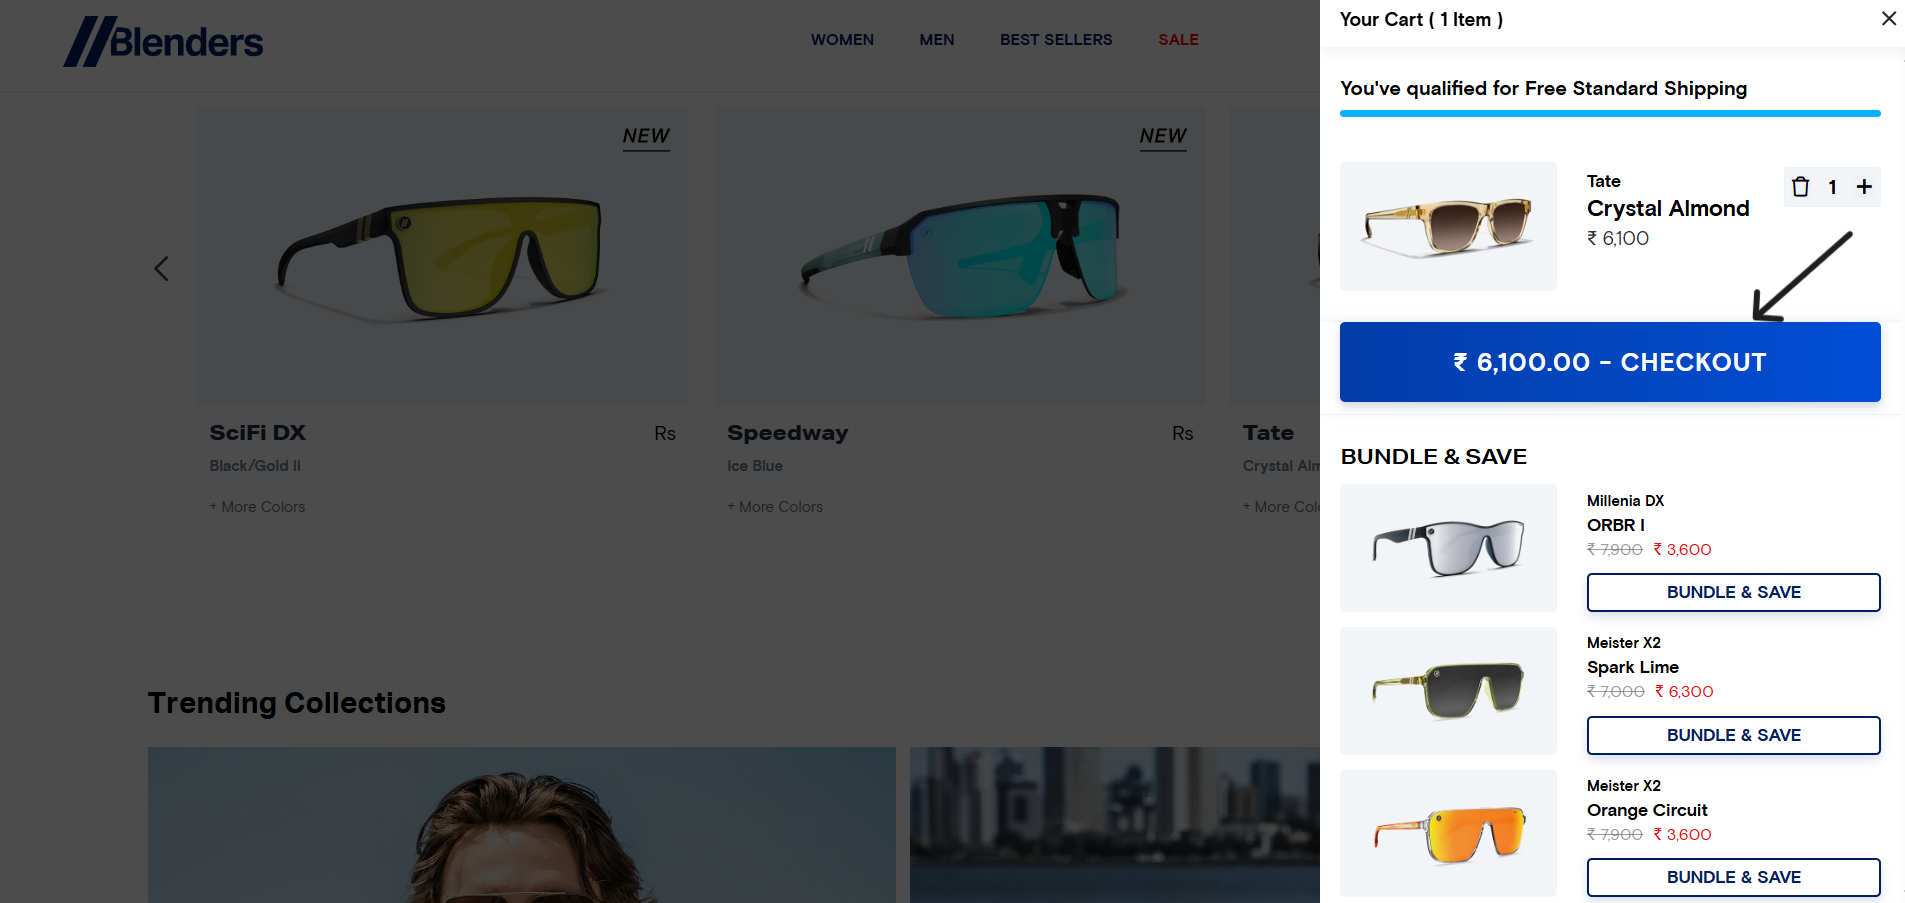
Task: Bundle and save Meister X2 Spark Lime
Action: (1733, 735)
